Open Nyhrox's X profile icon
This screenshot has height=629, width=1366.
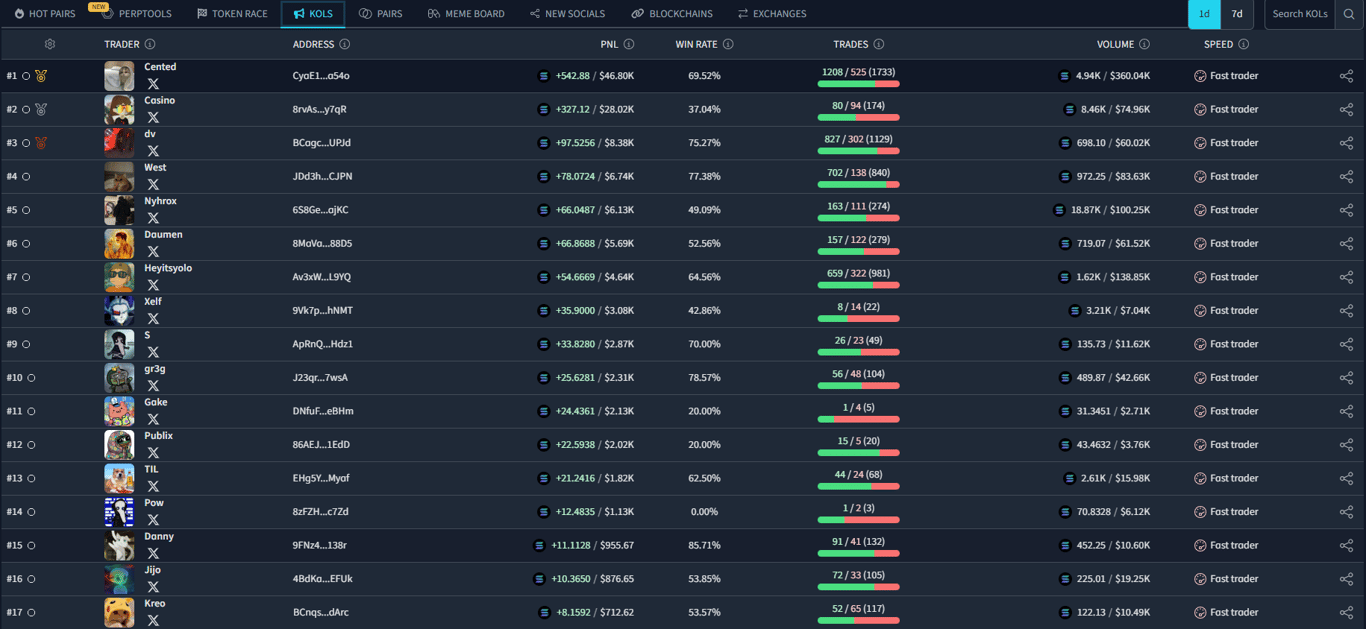(153, 218)
